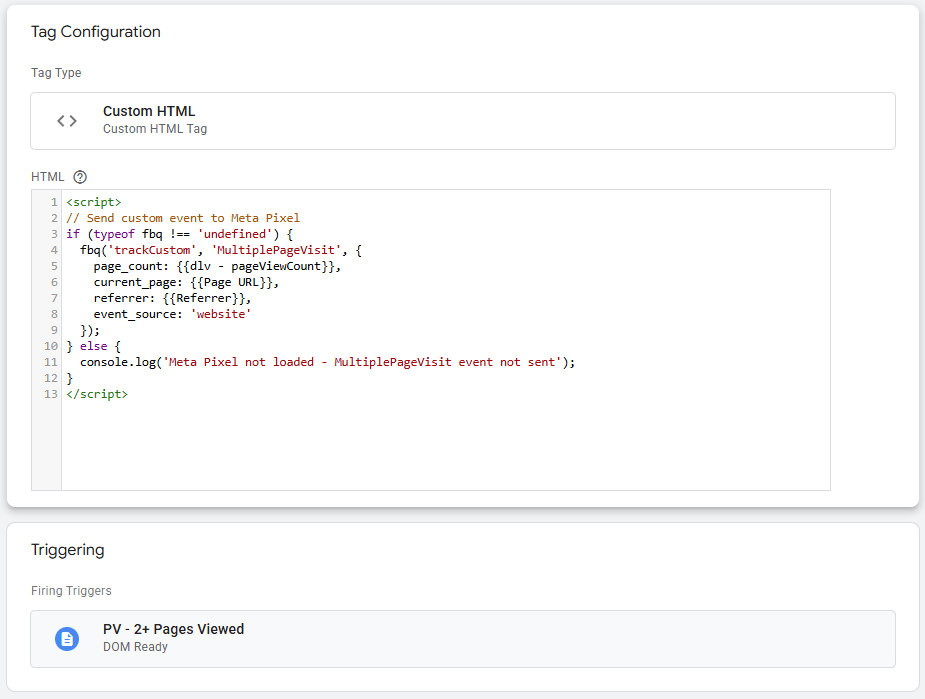Click the closing brace on line 12
Viewport: 925px width, 699px height.
pyautogui.click(x=70, y=378)
